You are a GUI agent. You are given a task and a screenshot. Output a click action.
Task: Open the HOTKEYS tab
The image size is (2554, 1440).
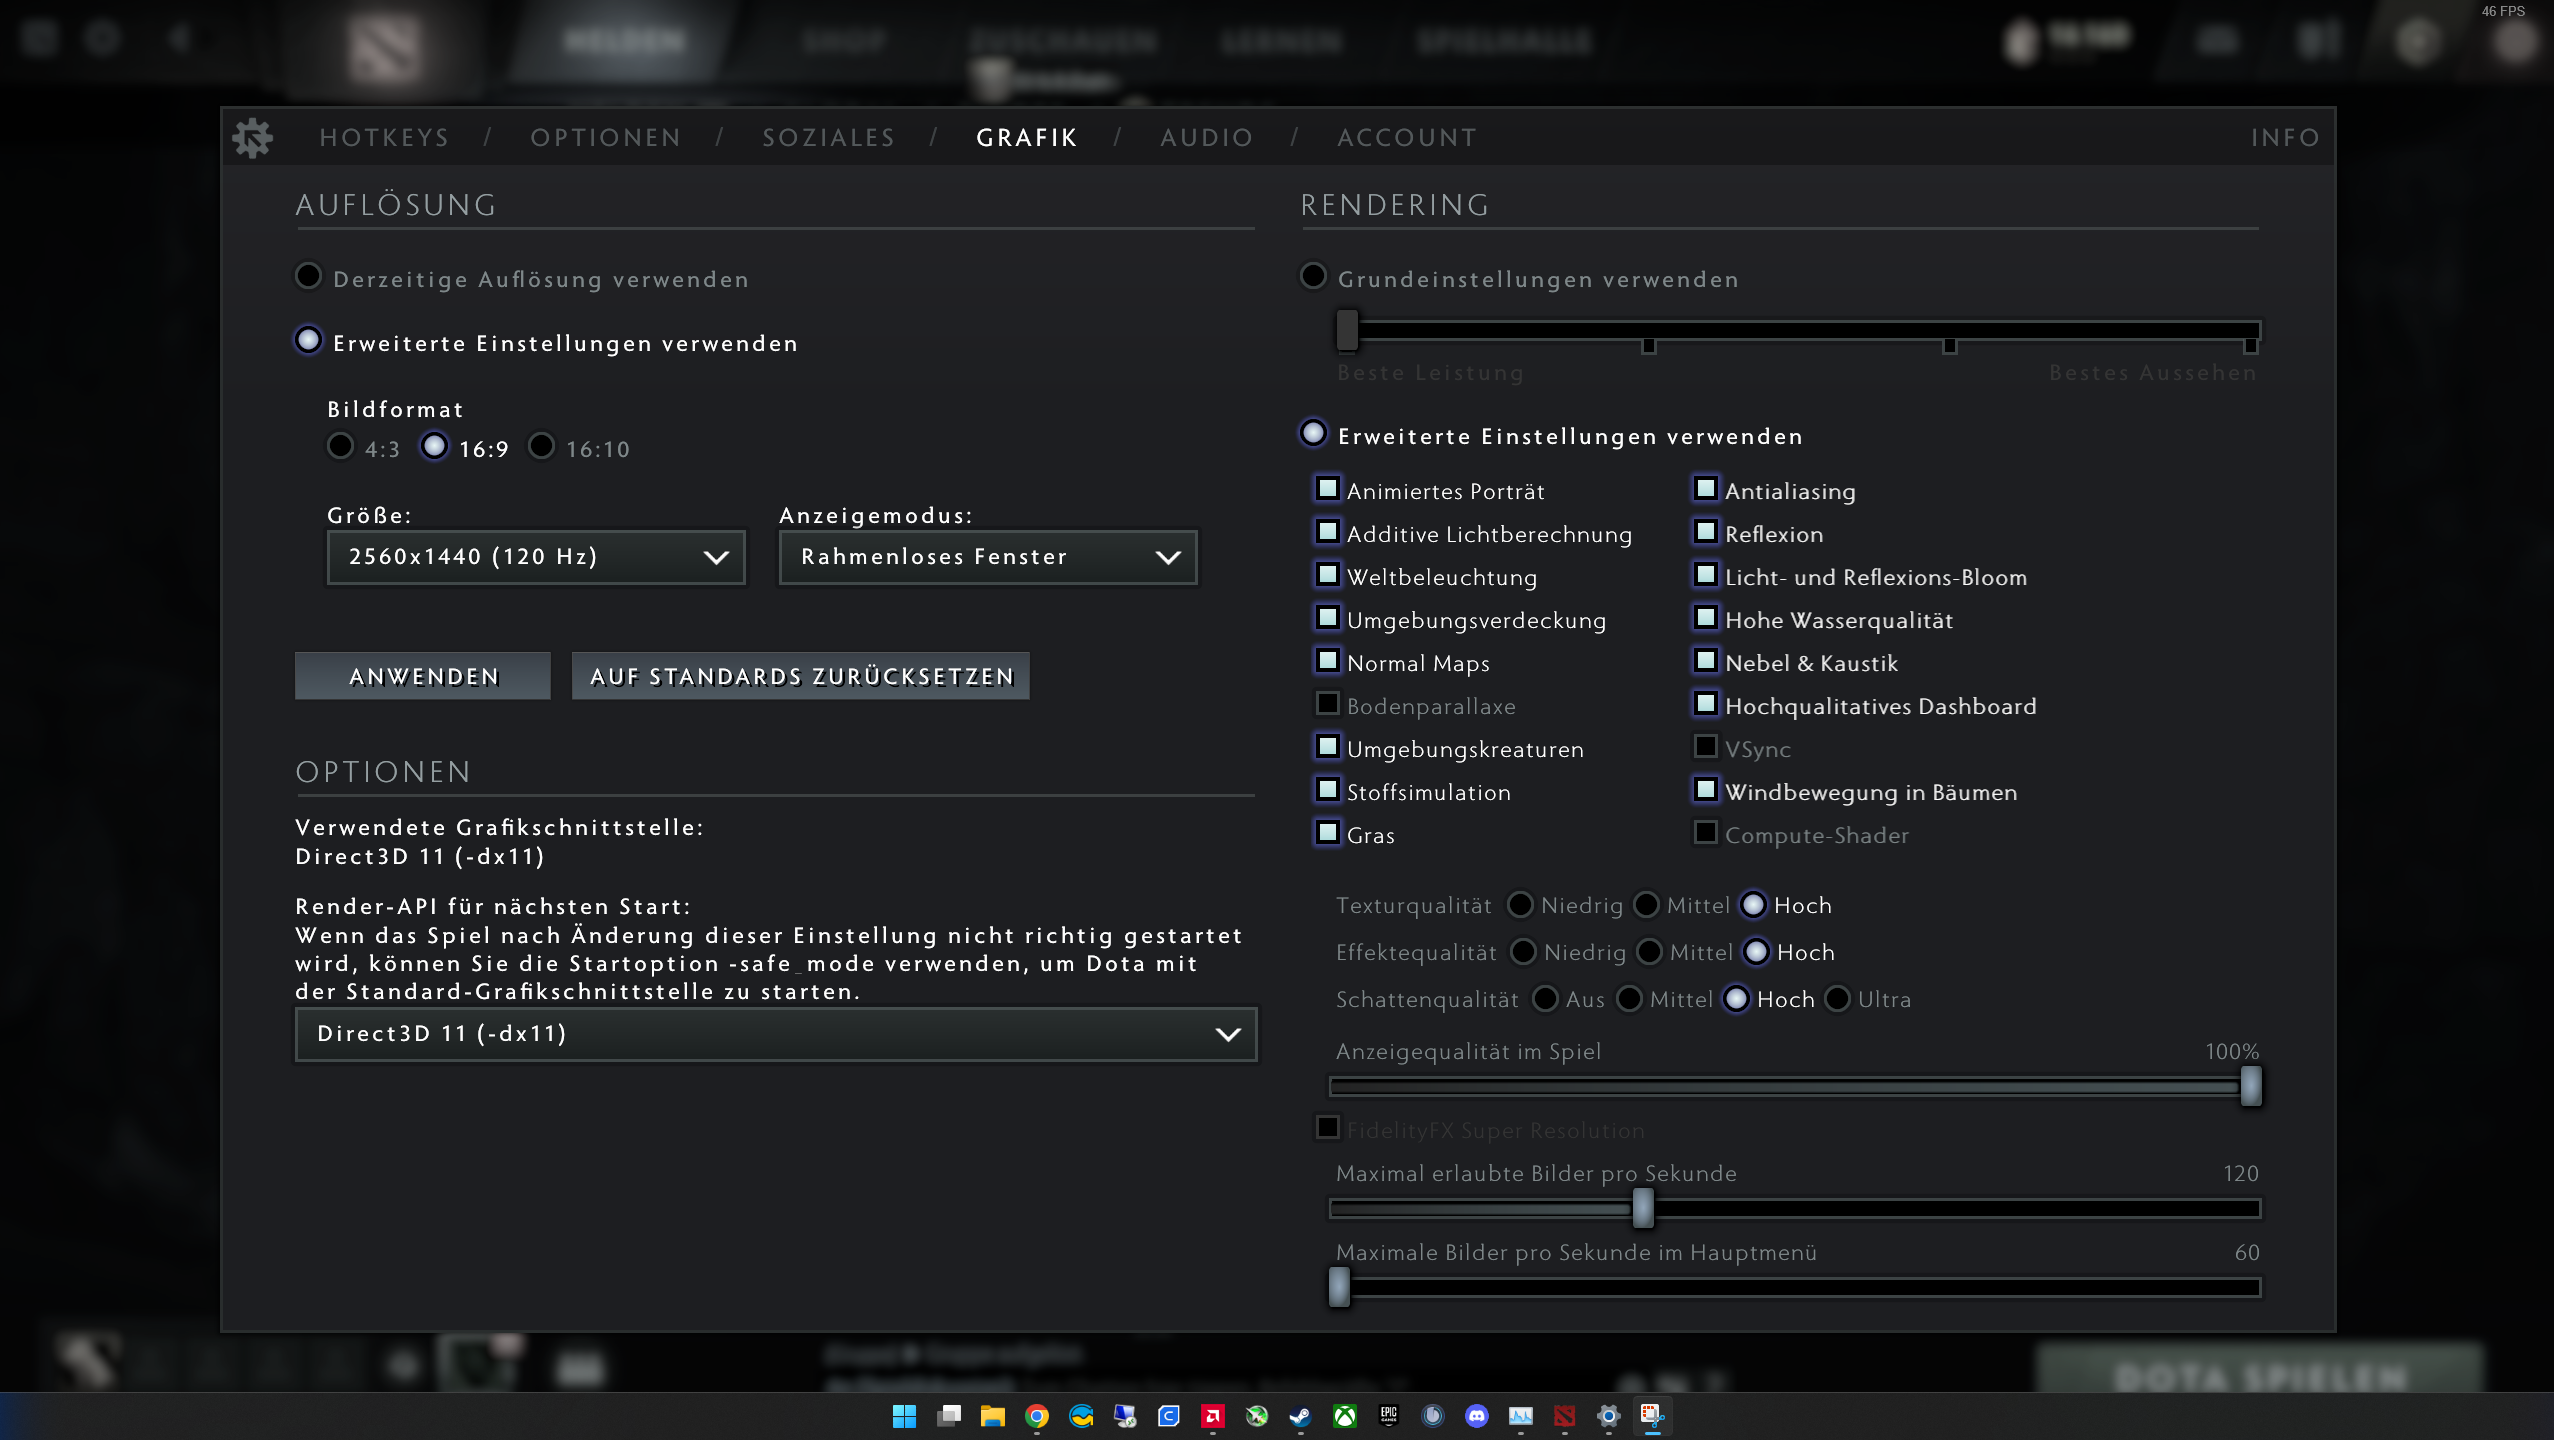[384, 138]
